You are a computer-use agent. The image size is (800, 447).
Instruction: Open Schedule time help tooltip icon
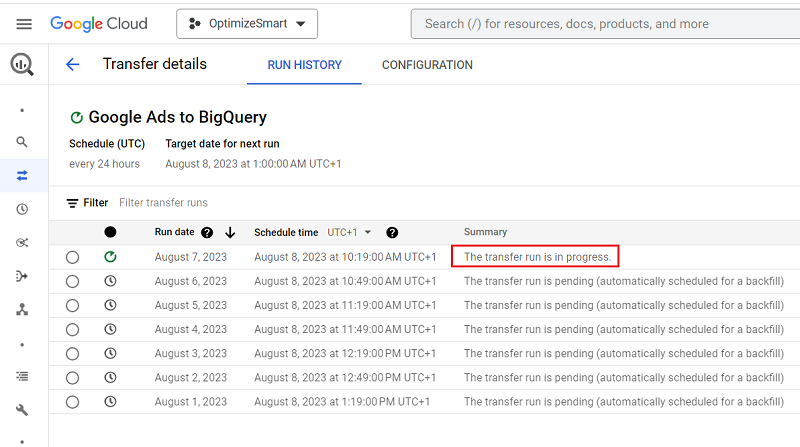coord(392,233)
